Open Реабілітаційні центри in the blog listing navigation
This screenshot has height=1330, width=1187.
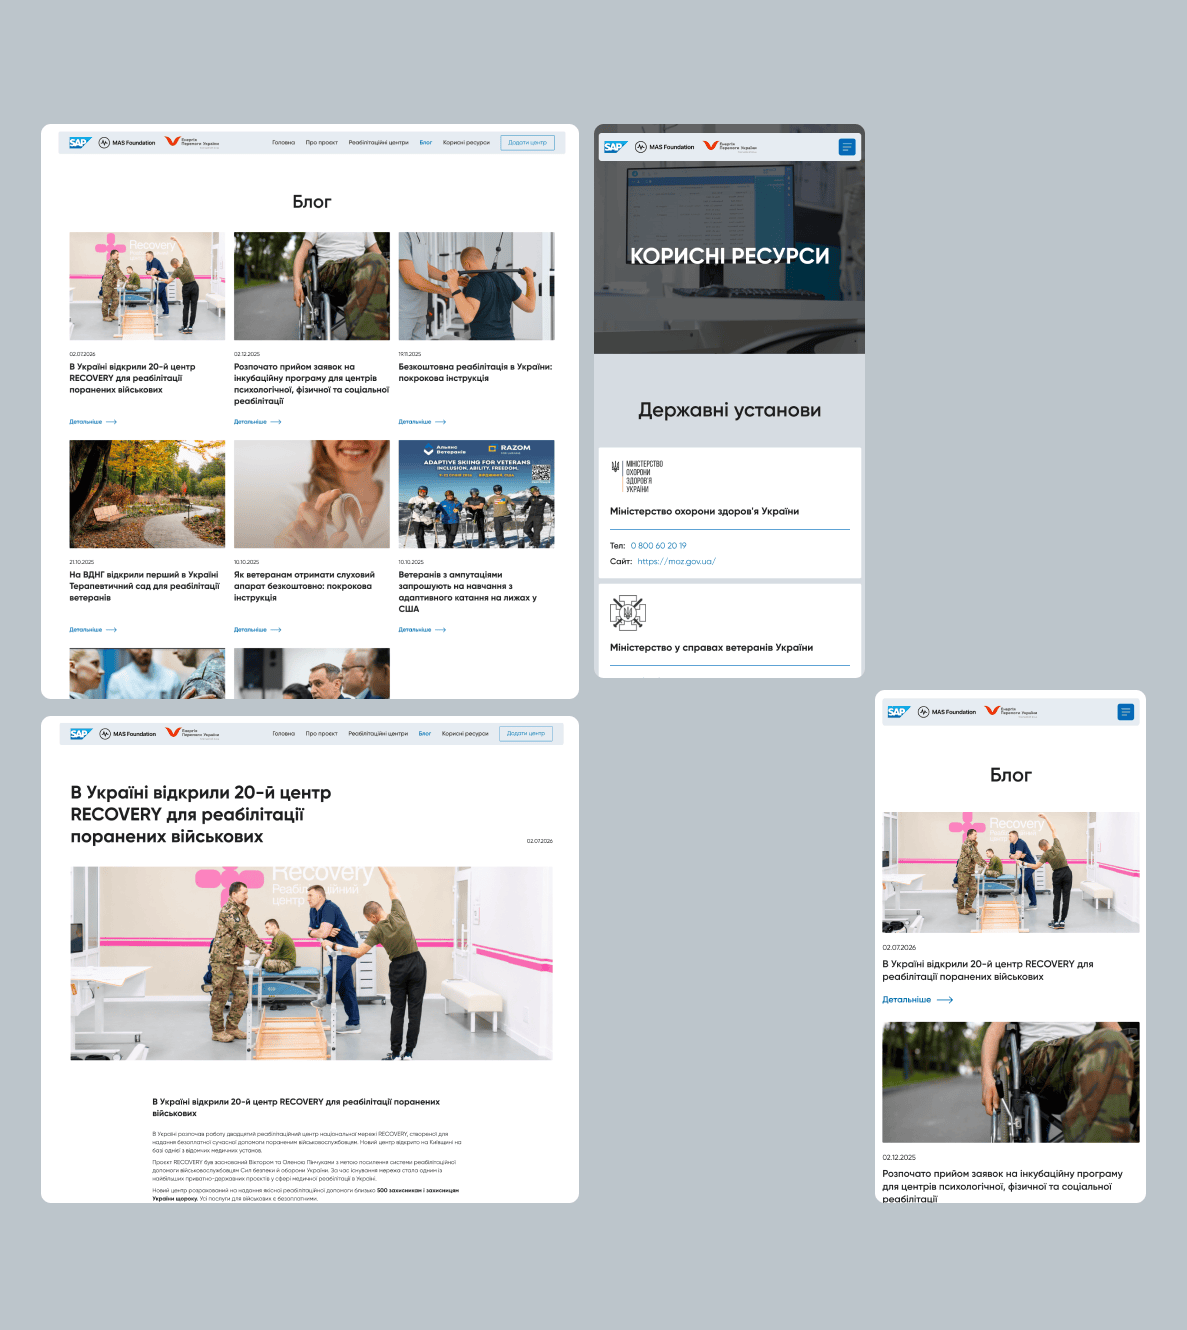379,143
